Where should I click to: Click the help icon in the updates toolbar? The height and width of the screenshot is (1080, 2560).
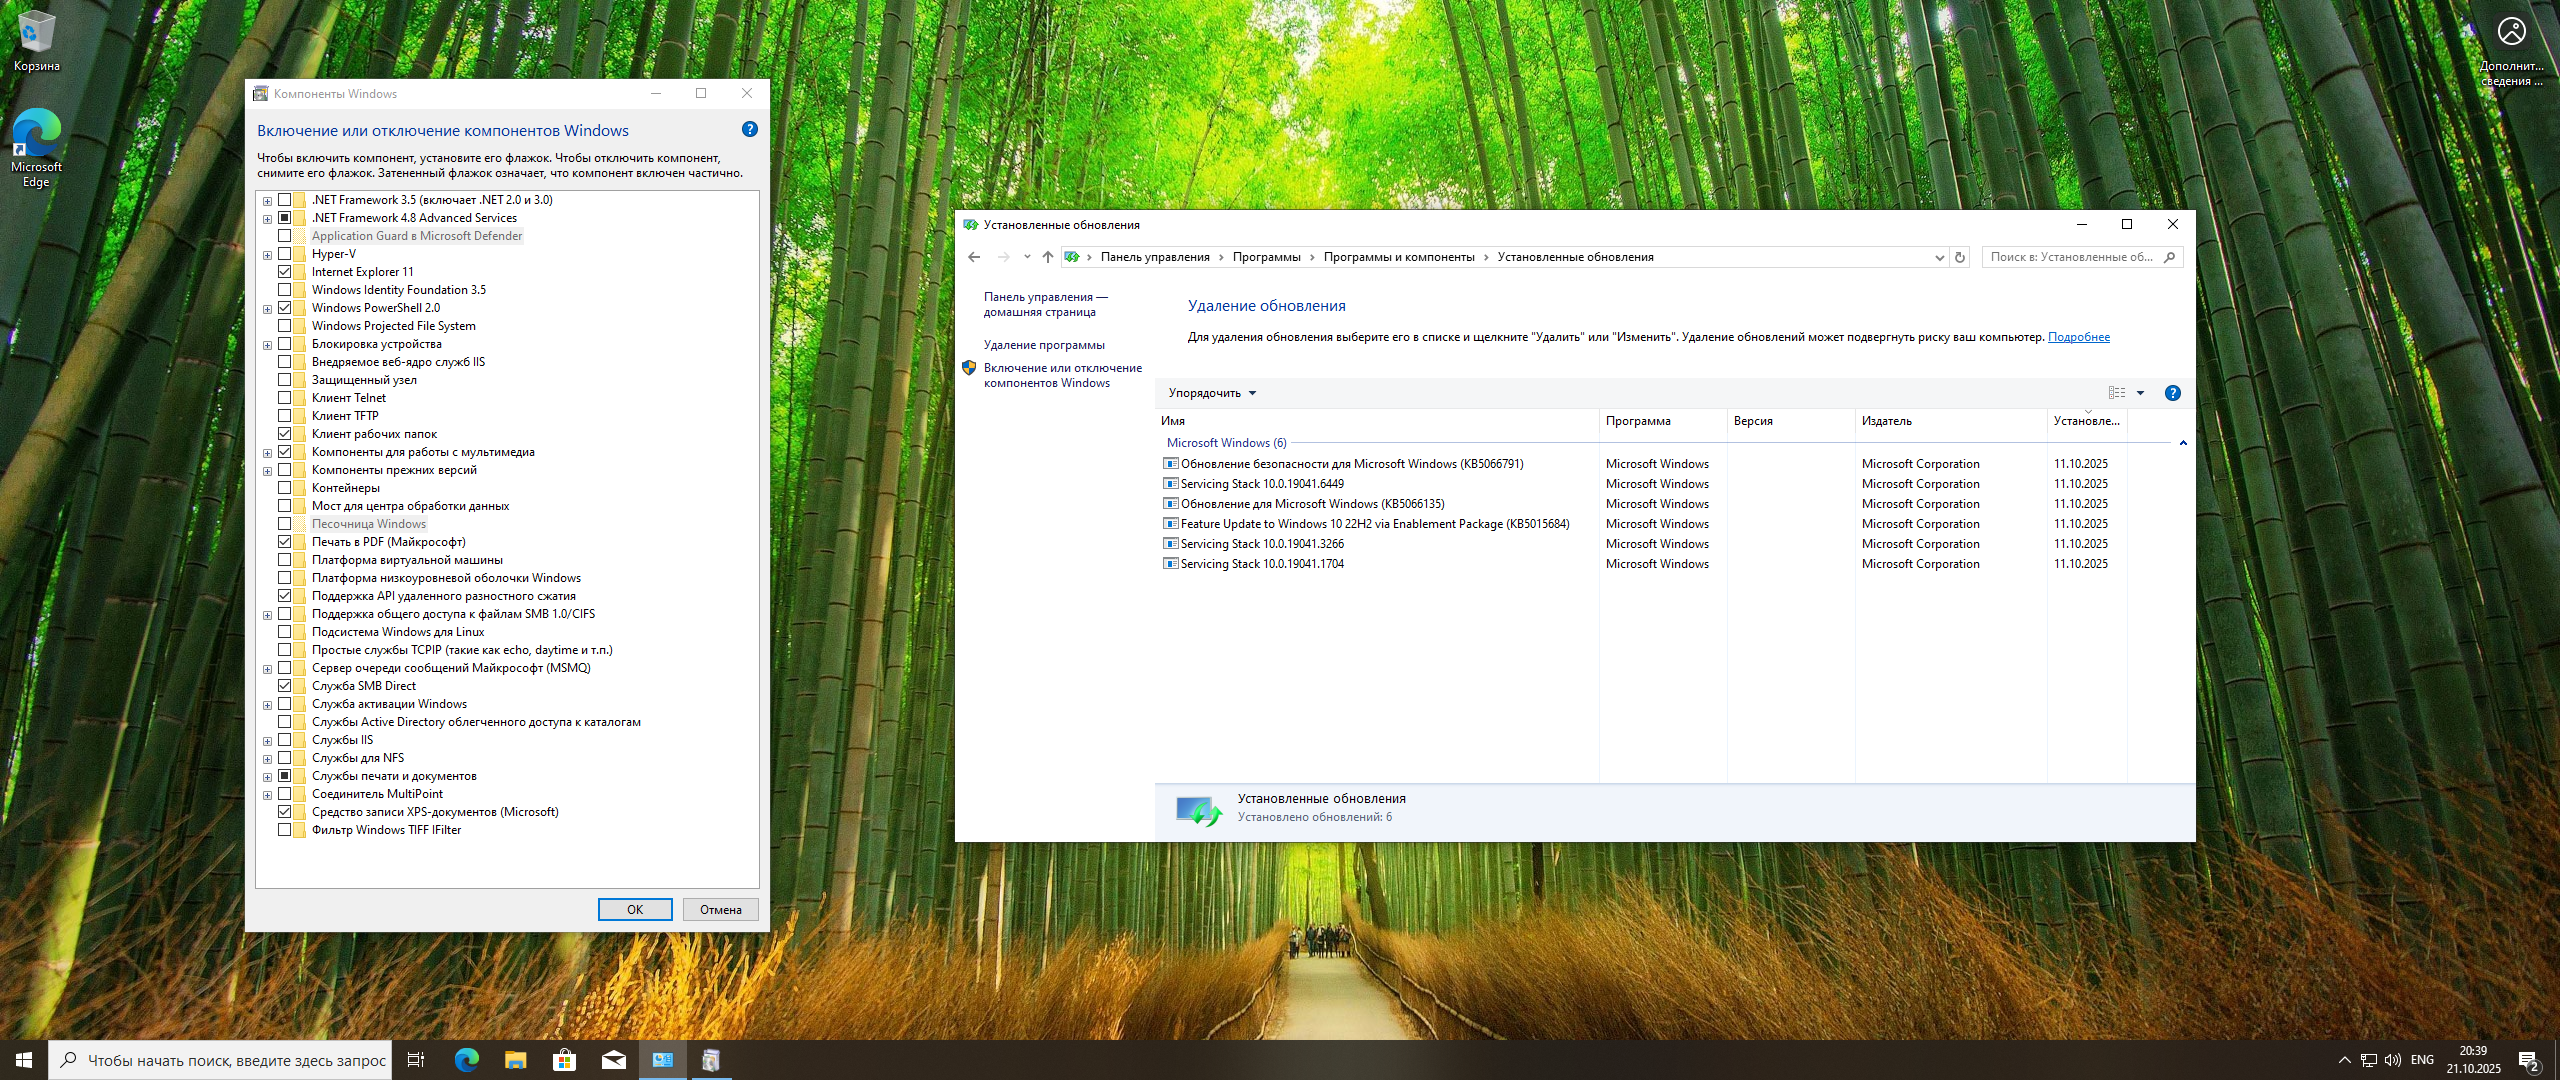tap(2172, 393)
